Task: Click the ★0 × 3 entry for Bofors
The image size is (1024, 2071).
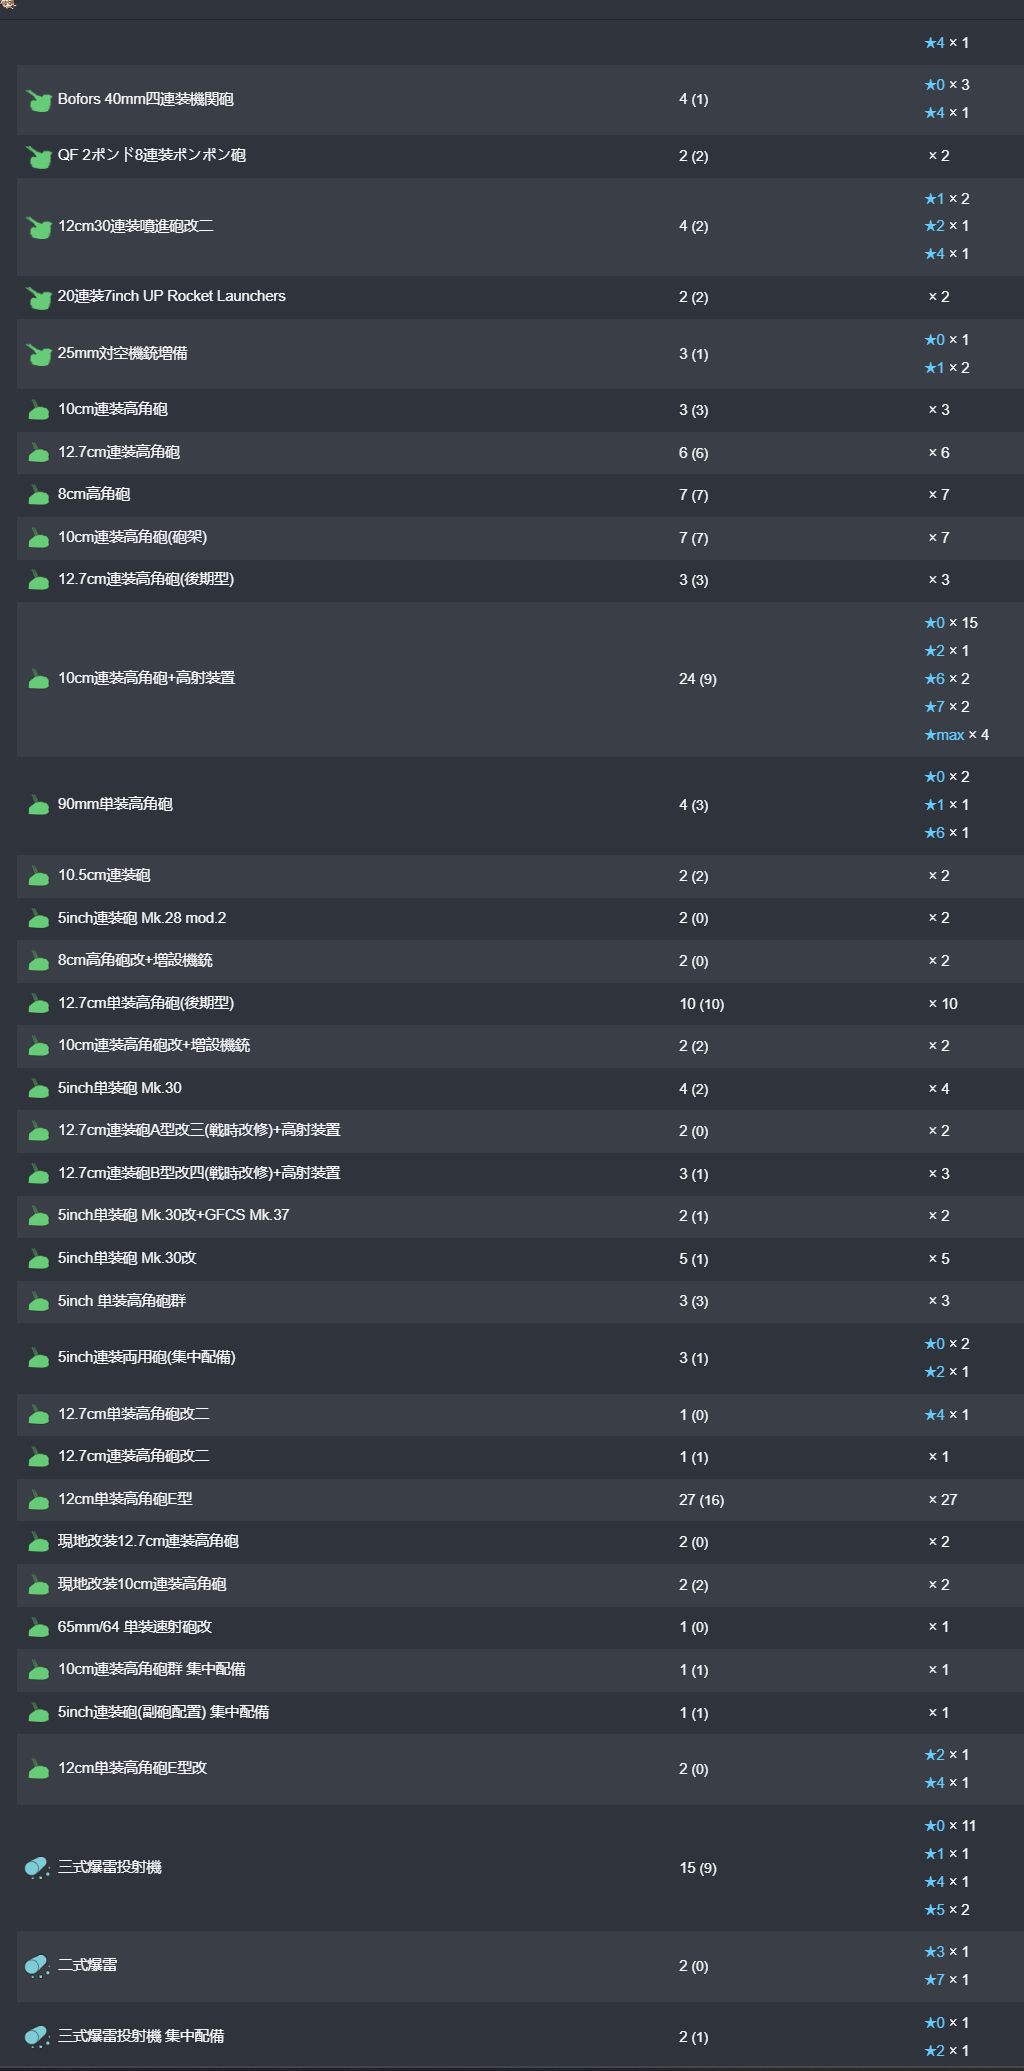Action: coord(947,85)
